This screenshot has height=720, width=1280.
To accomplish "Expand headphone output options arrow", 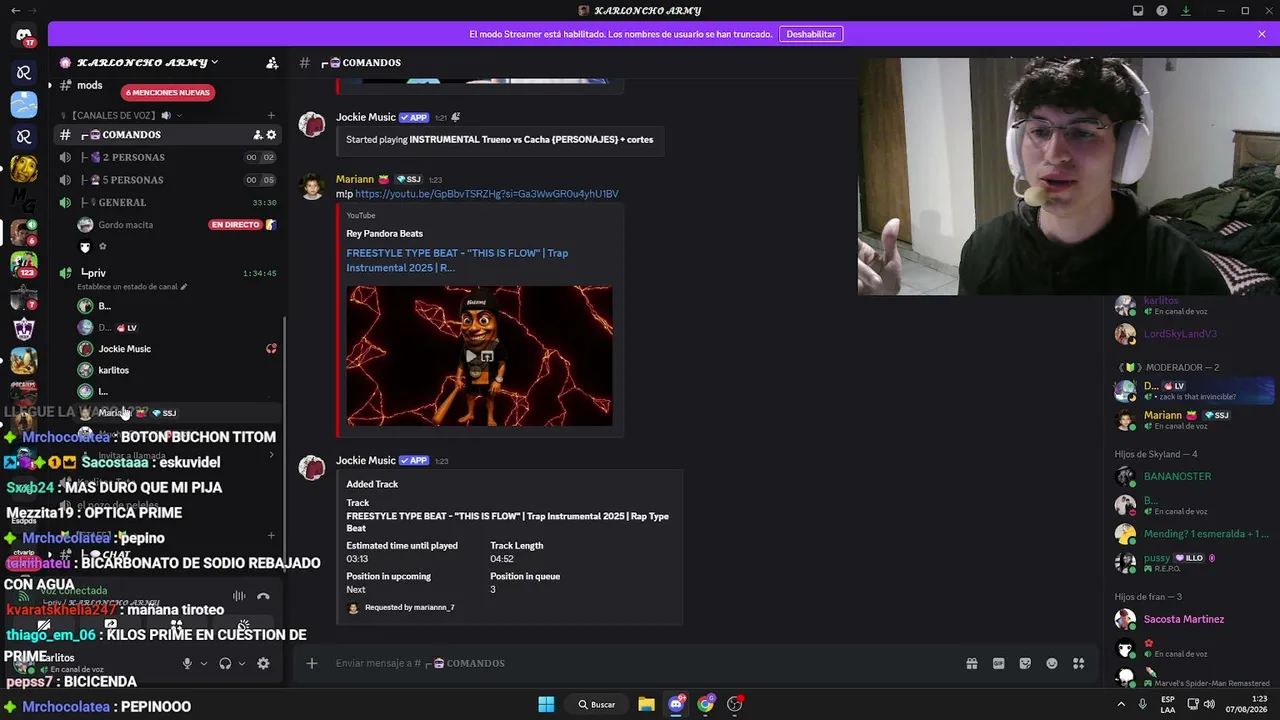I will pyautogui.click(x=242, y=663).
